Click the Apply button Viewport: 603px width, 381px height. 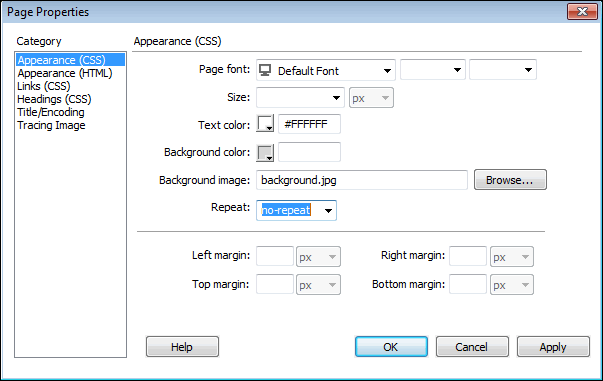tap(553, 347)
